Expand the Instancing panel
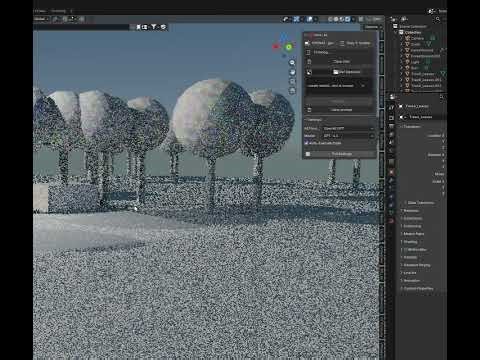The height and width of the screenshot is (360, 480). point(412,226)
